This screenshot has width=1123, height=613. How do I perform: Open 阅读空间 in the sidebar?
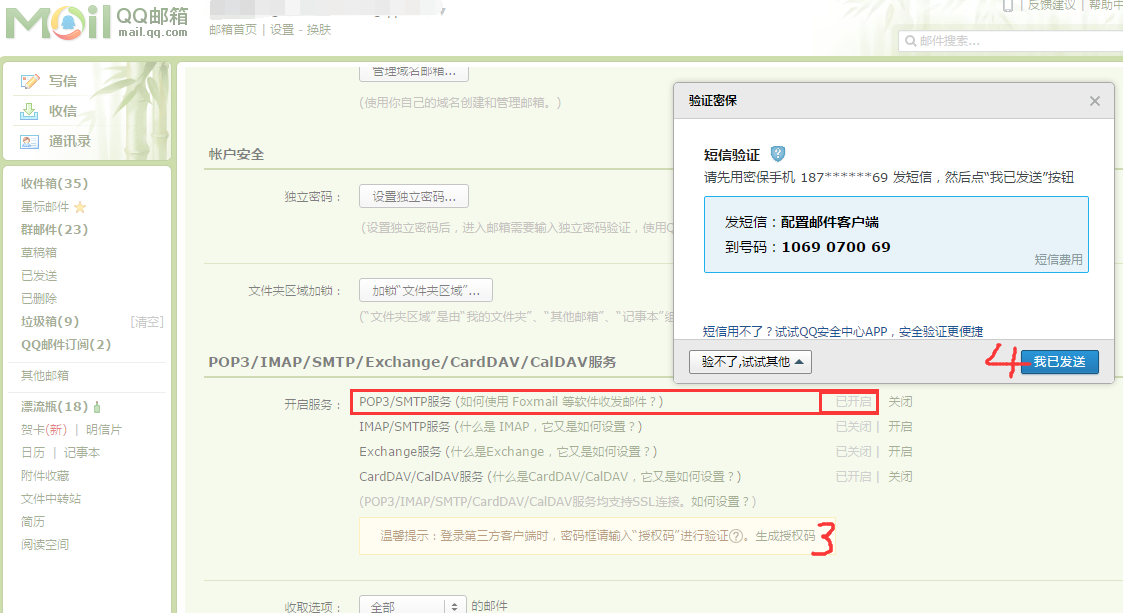(44, 544)
